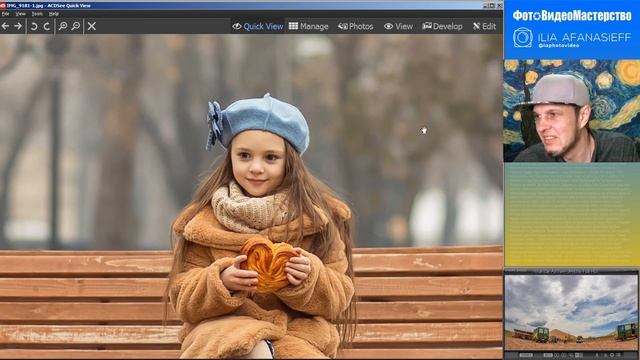
Task: Select the landscape video thumbnail
Action: click(x=571, y=313)
